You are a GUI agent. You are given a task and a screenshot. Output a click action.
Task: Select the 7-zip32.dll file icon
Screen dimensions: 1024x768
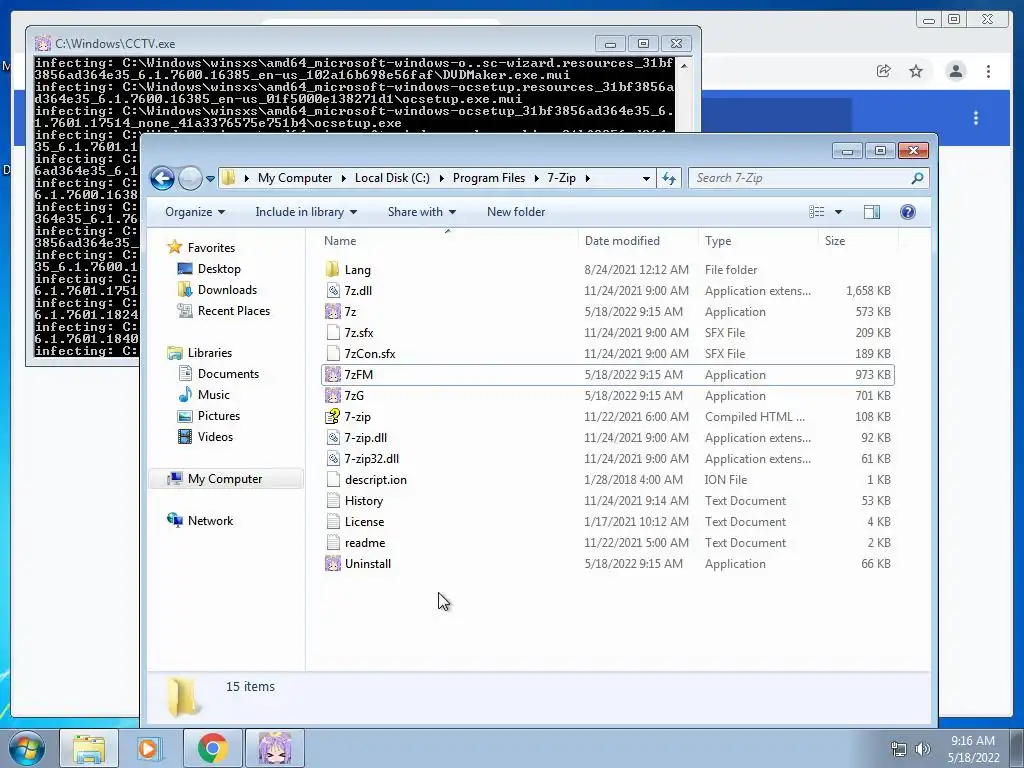coord(332,458)
